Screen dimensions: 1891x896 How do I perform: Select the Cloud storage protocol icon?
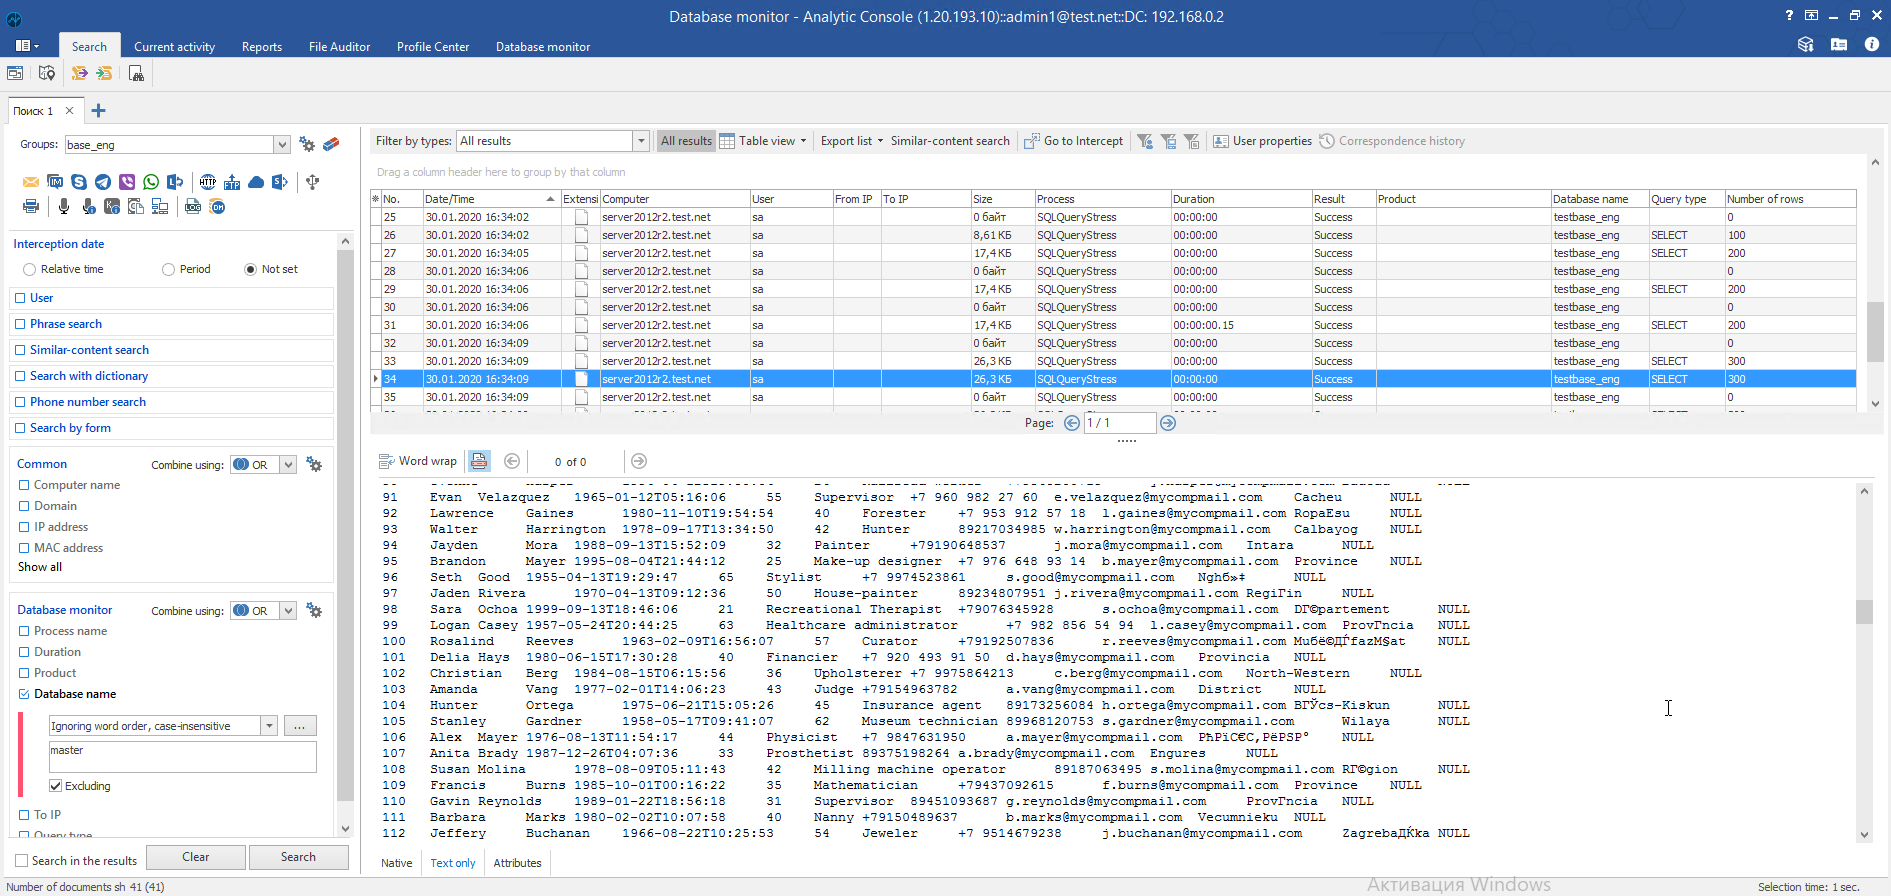[256, 182]
